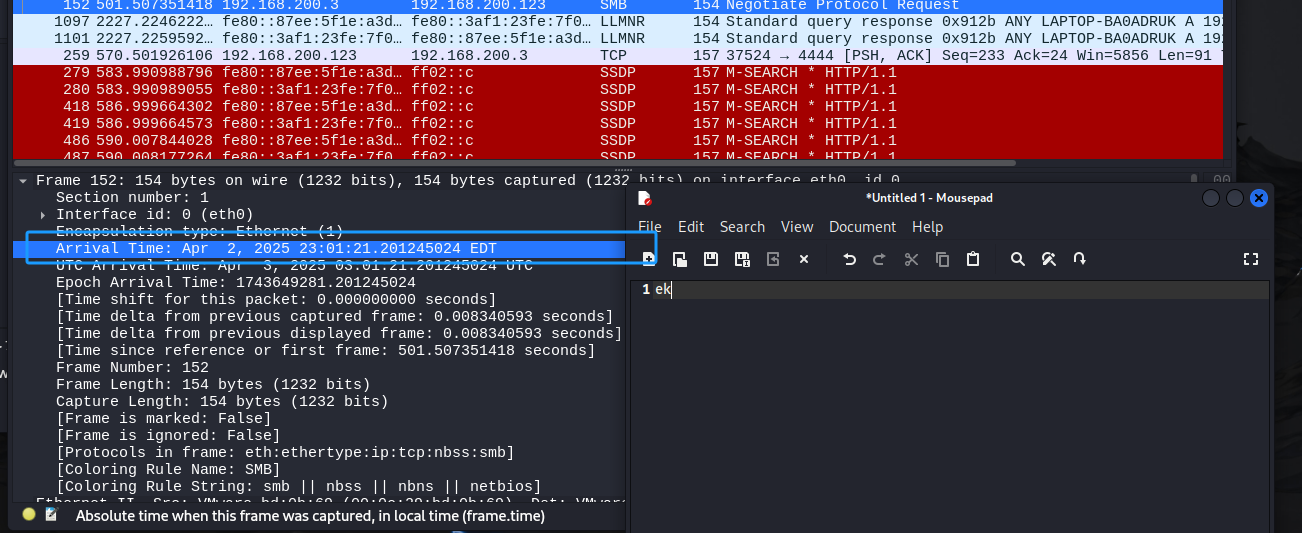Click the Save As icon in Mousepad
Image resolution: width=1302 pixels, height=533 pixels.
tap(742, 259)
